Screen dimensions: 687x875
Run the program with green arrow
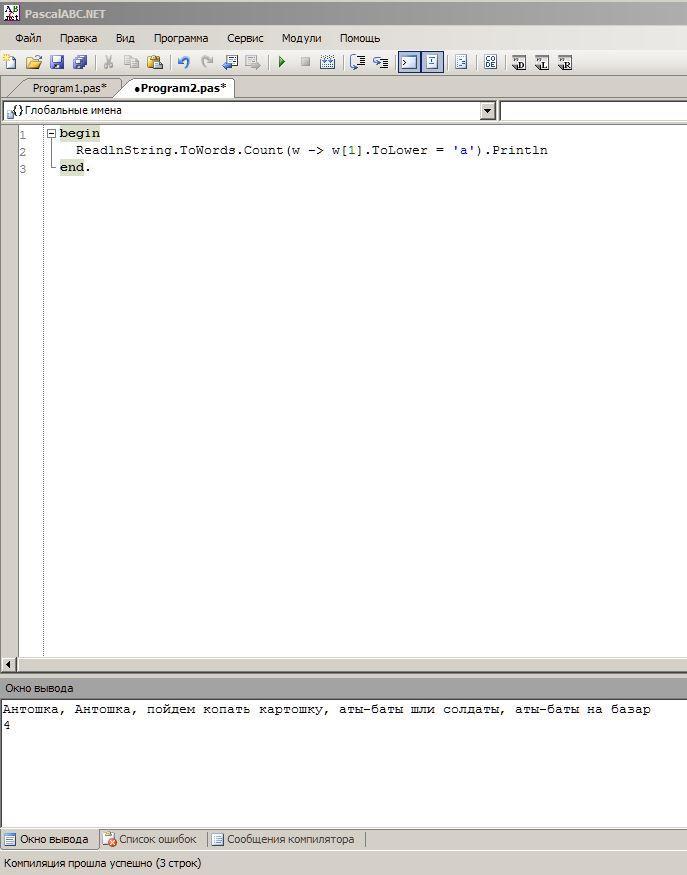pos(282,62)
